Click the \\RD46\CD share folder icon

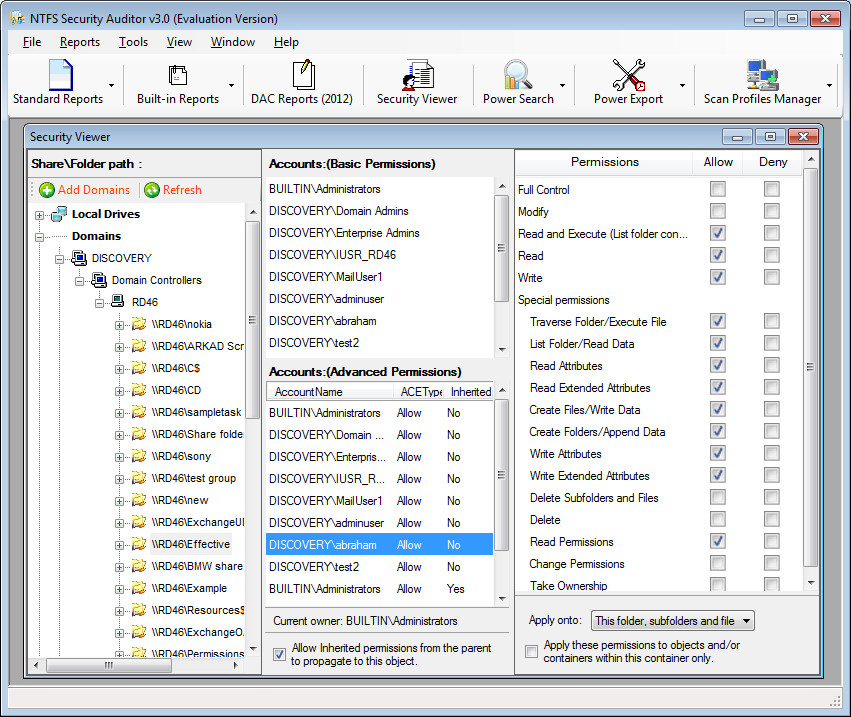click(x=139, y=390)
